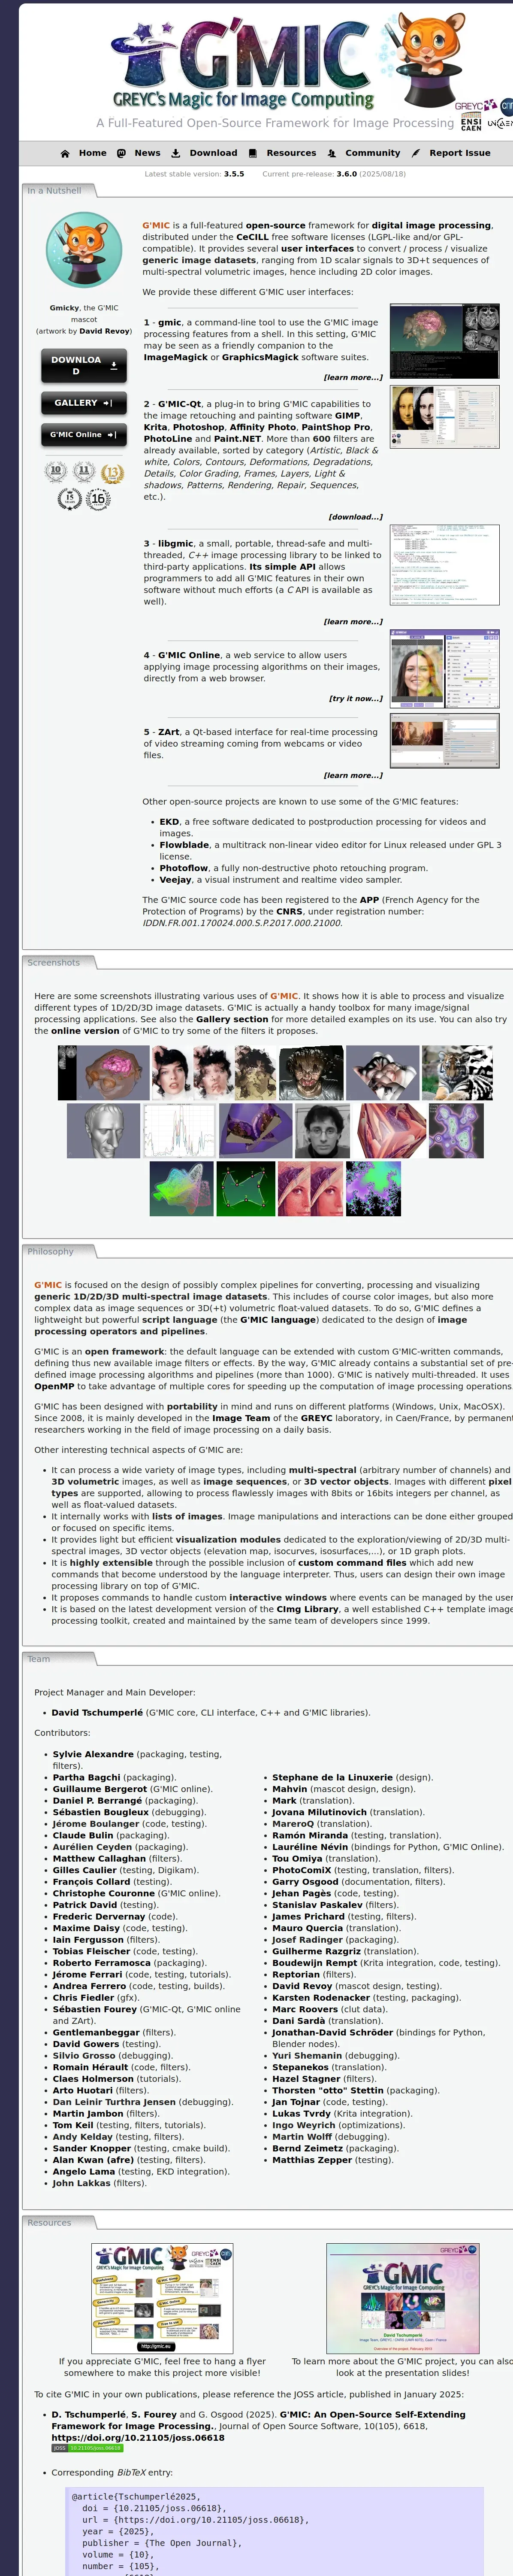Click David Tschumperlé under Project Manager
Viewport: 513px width, 2576px height.
tap(97, 1712)
